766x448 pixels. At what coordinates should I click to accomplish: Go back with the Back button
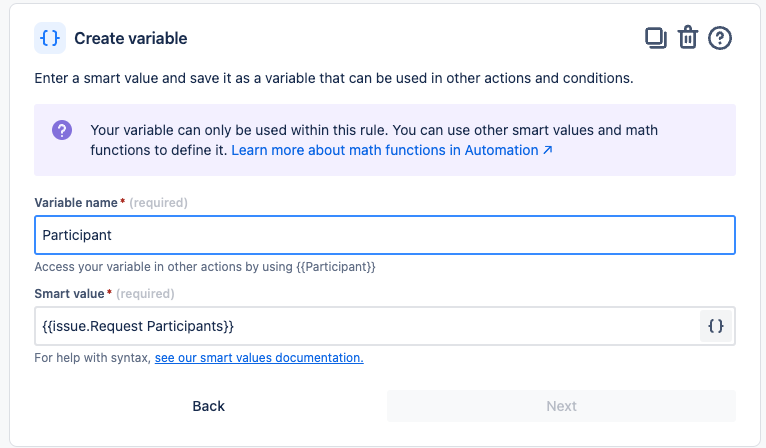(209, 406)
